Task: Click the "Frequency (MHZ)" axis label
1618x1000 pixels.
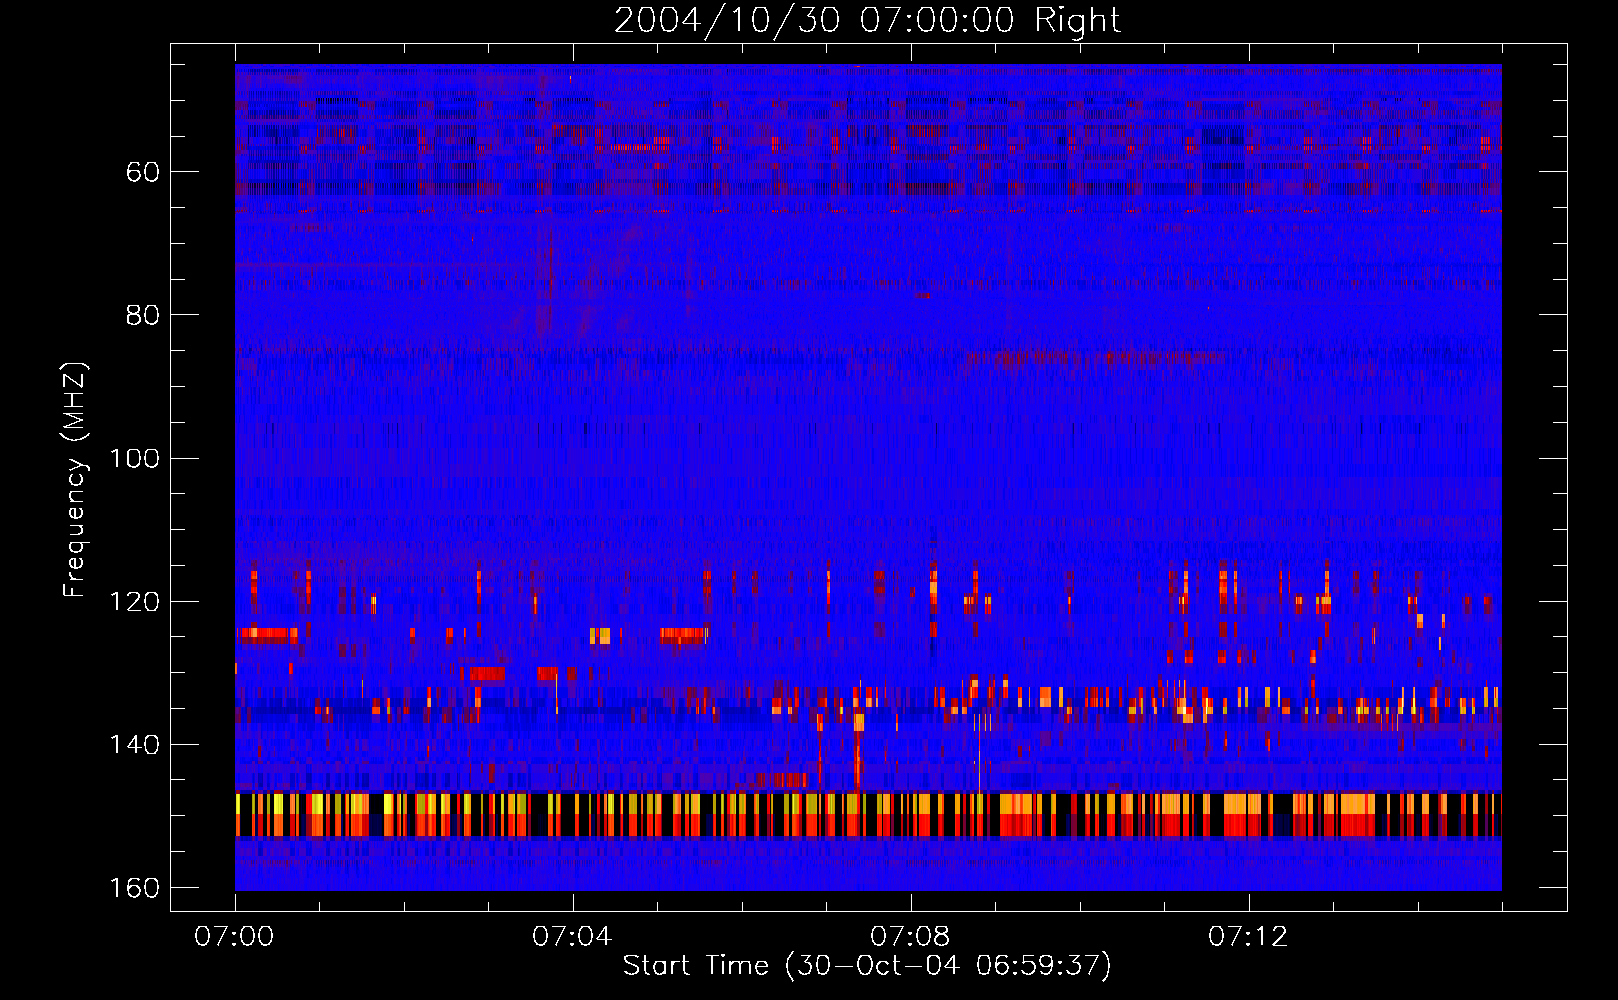Action: (75, 479)
